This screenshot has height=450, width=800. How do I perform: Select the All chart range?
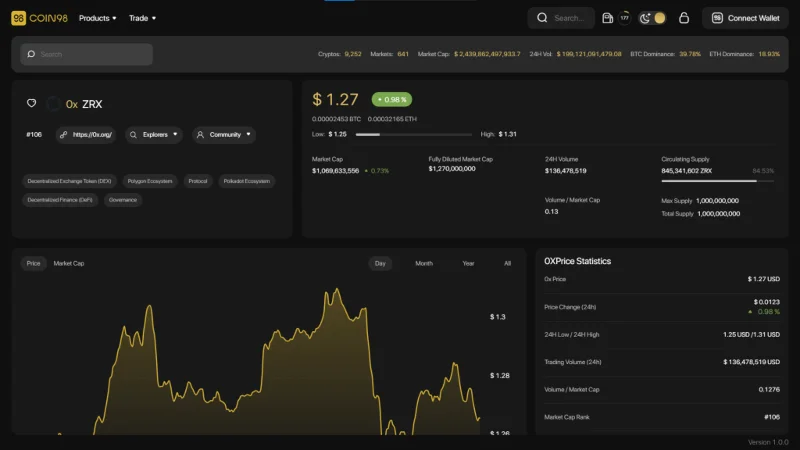click(x=507, y=263)
